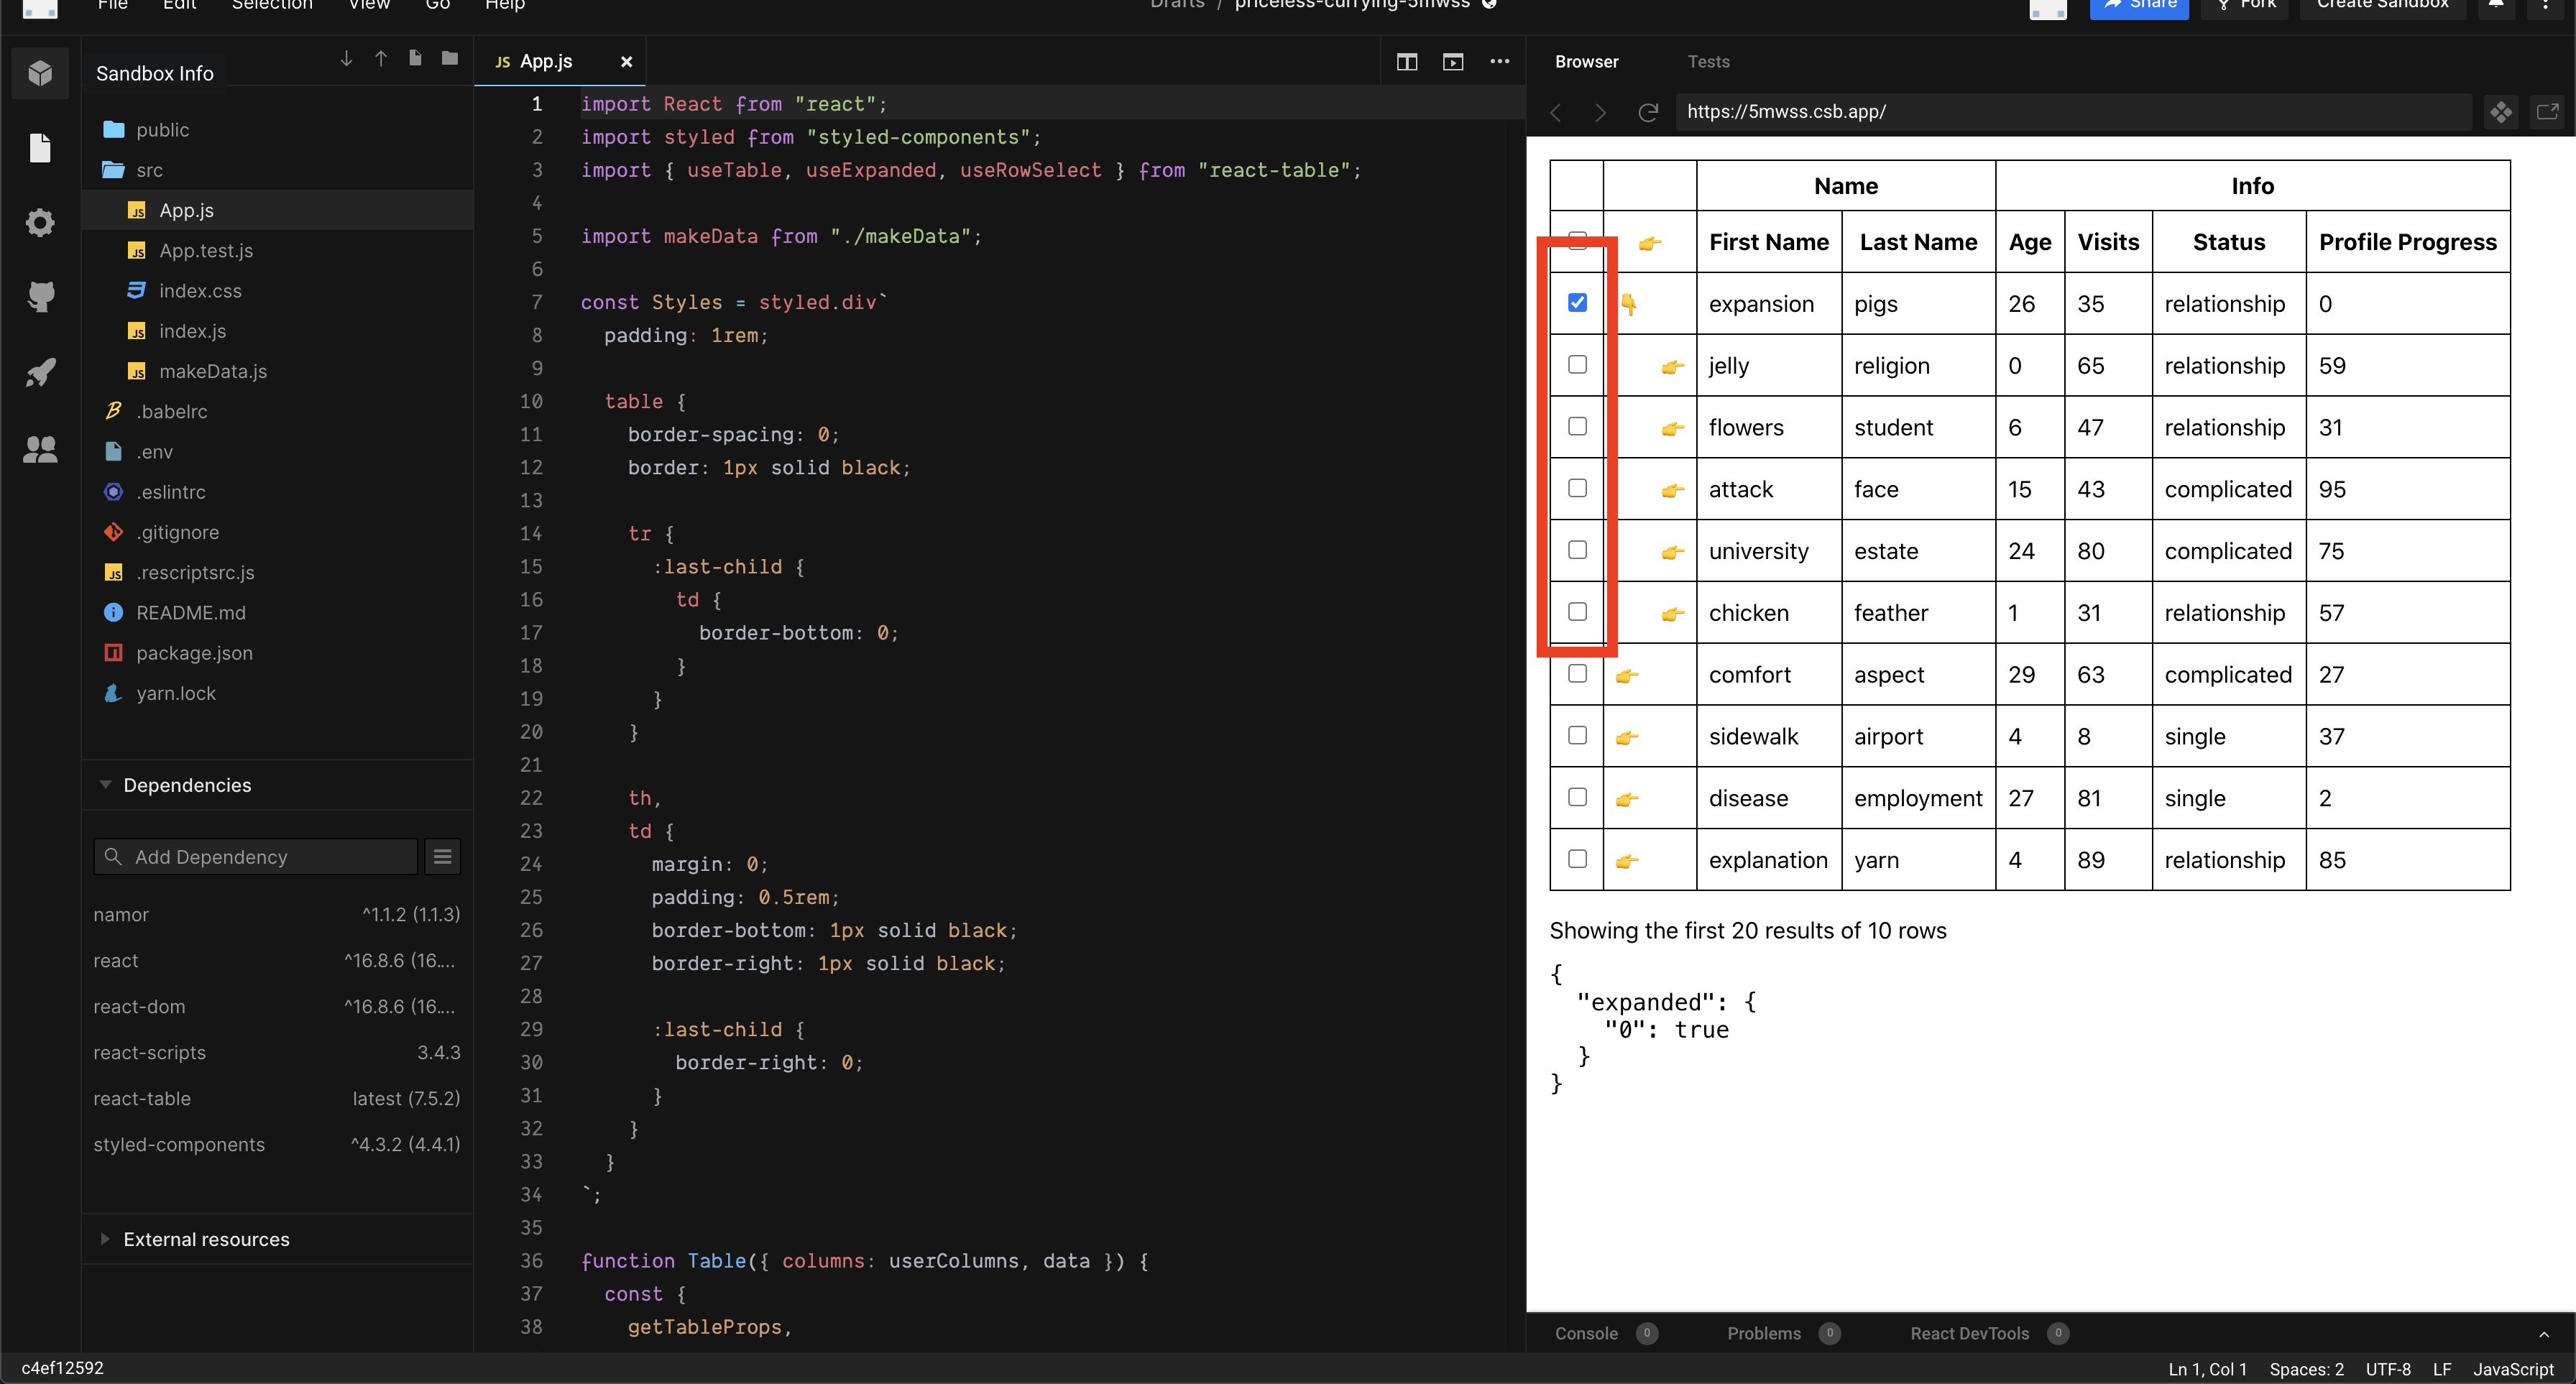This screenshot has height=1384, width=2576.
Task: Switch to the Tests tab
Action: (x=1709, y=61)
